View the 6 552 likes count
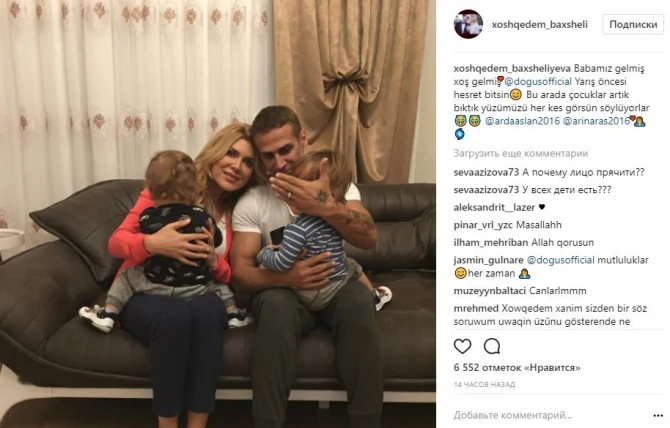This screenshot has height=428, width=670. 517,367
